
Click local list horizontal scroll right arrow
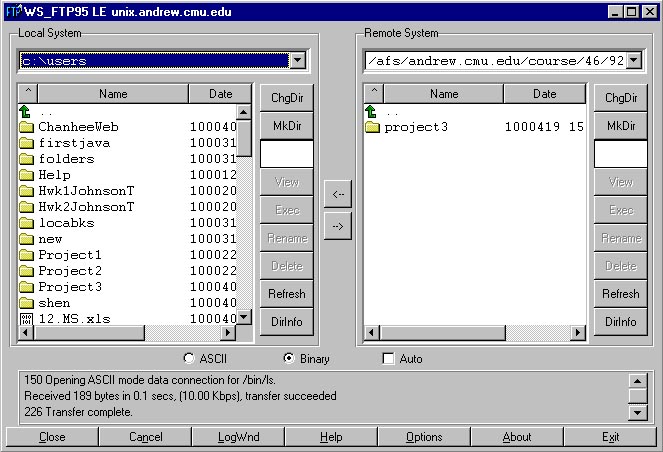coord(228,332)
